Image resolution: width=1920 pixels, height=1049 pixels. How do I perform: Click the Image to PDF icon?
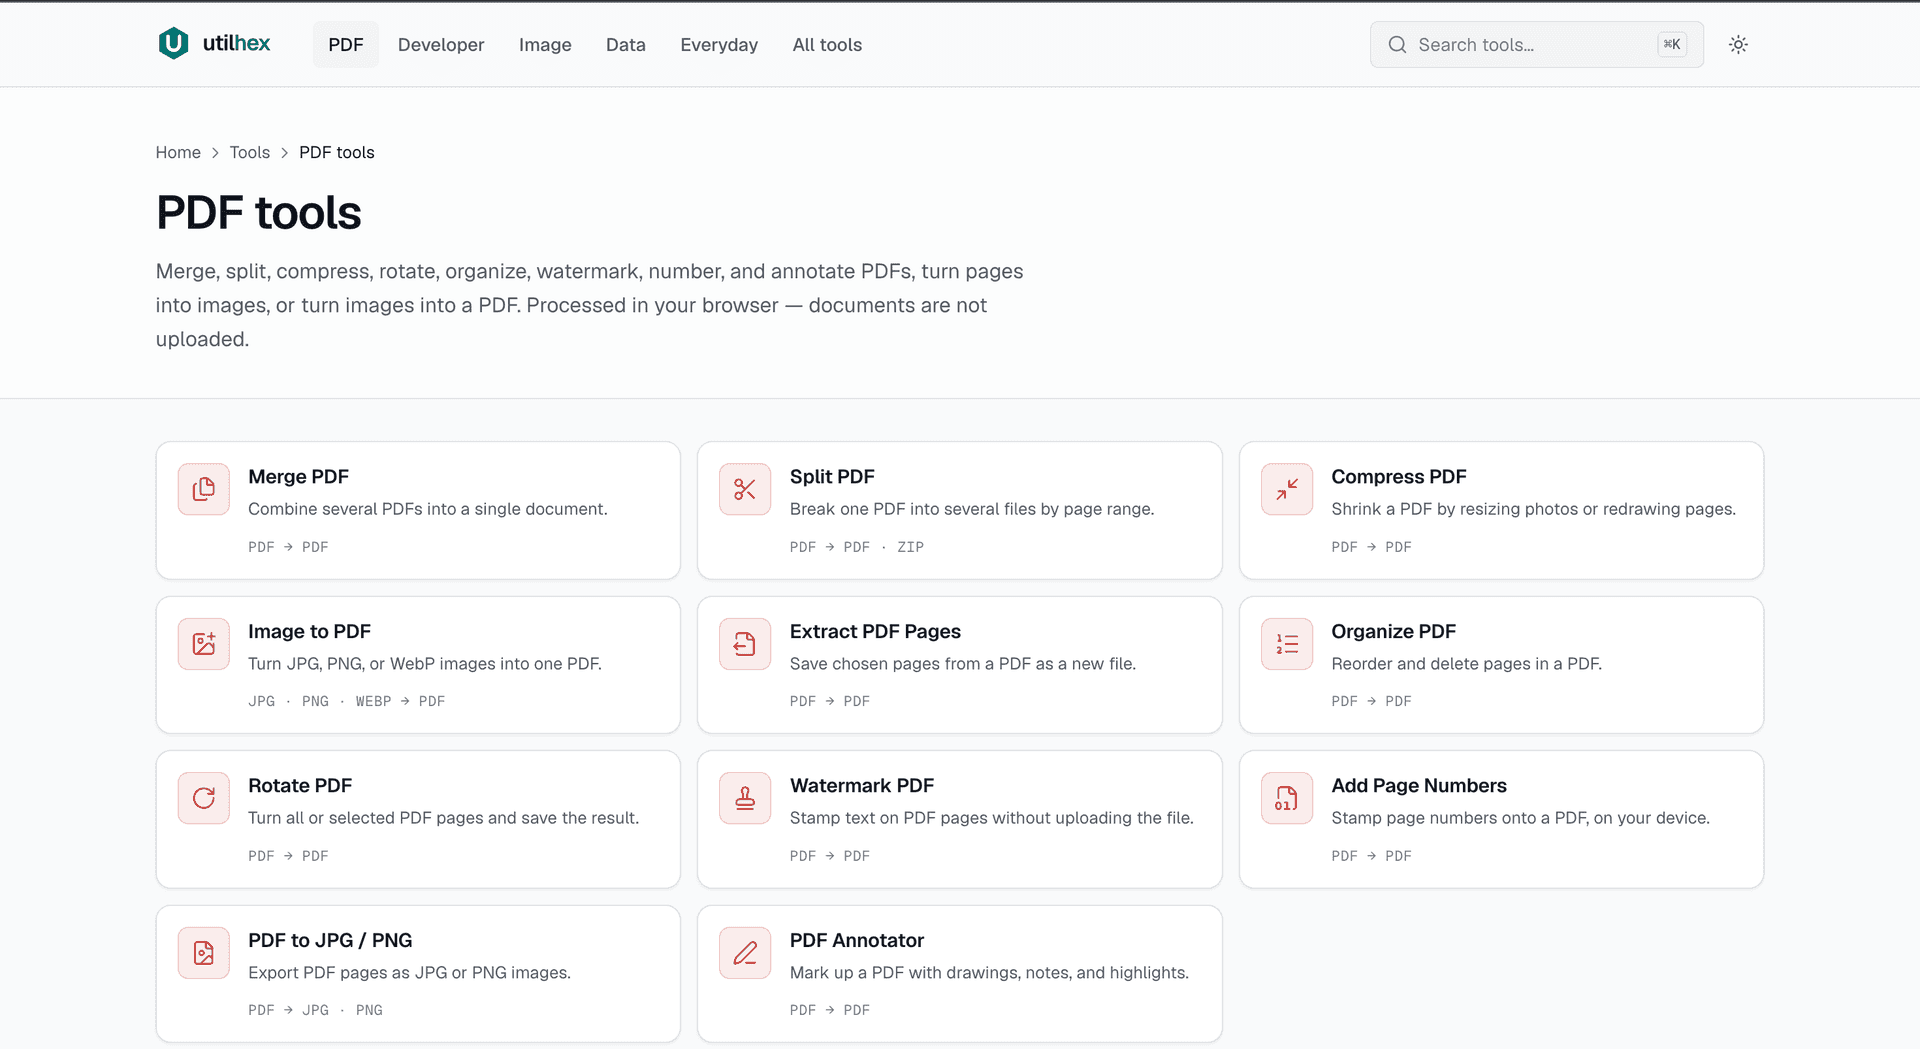pos(204,644)
